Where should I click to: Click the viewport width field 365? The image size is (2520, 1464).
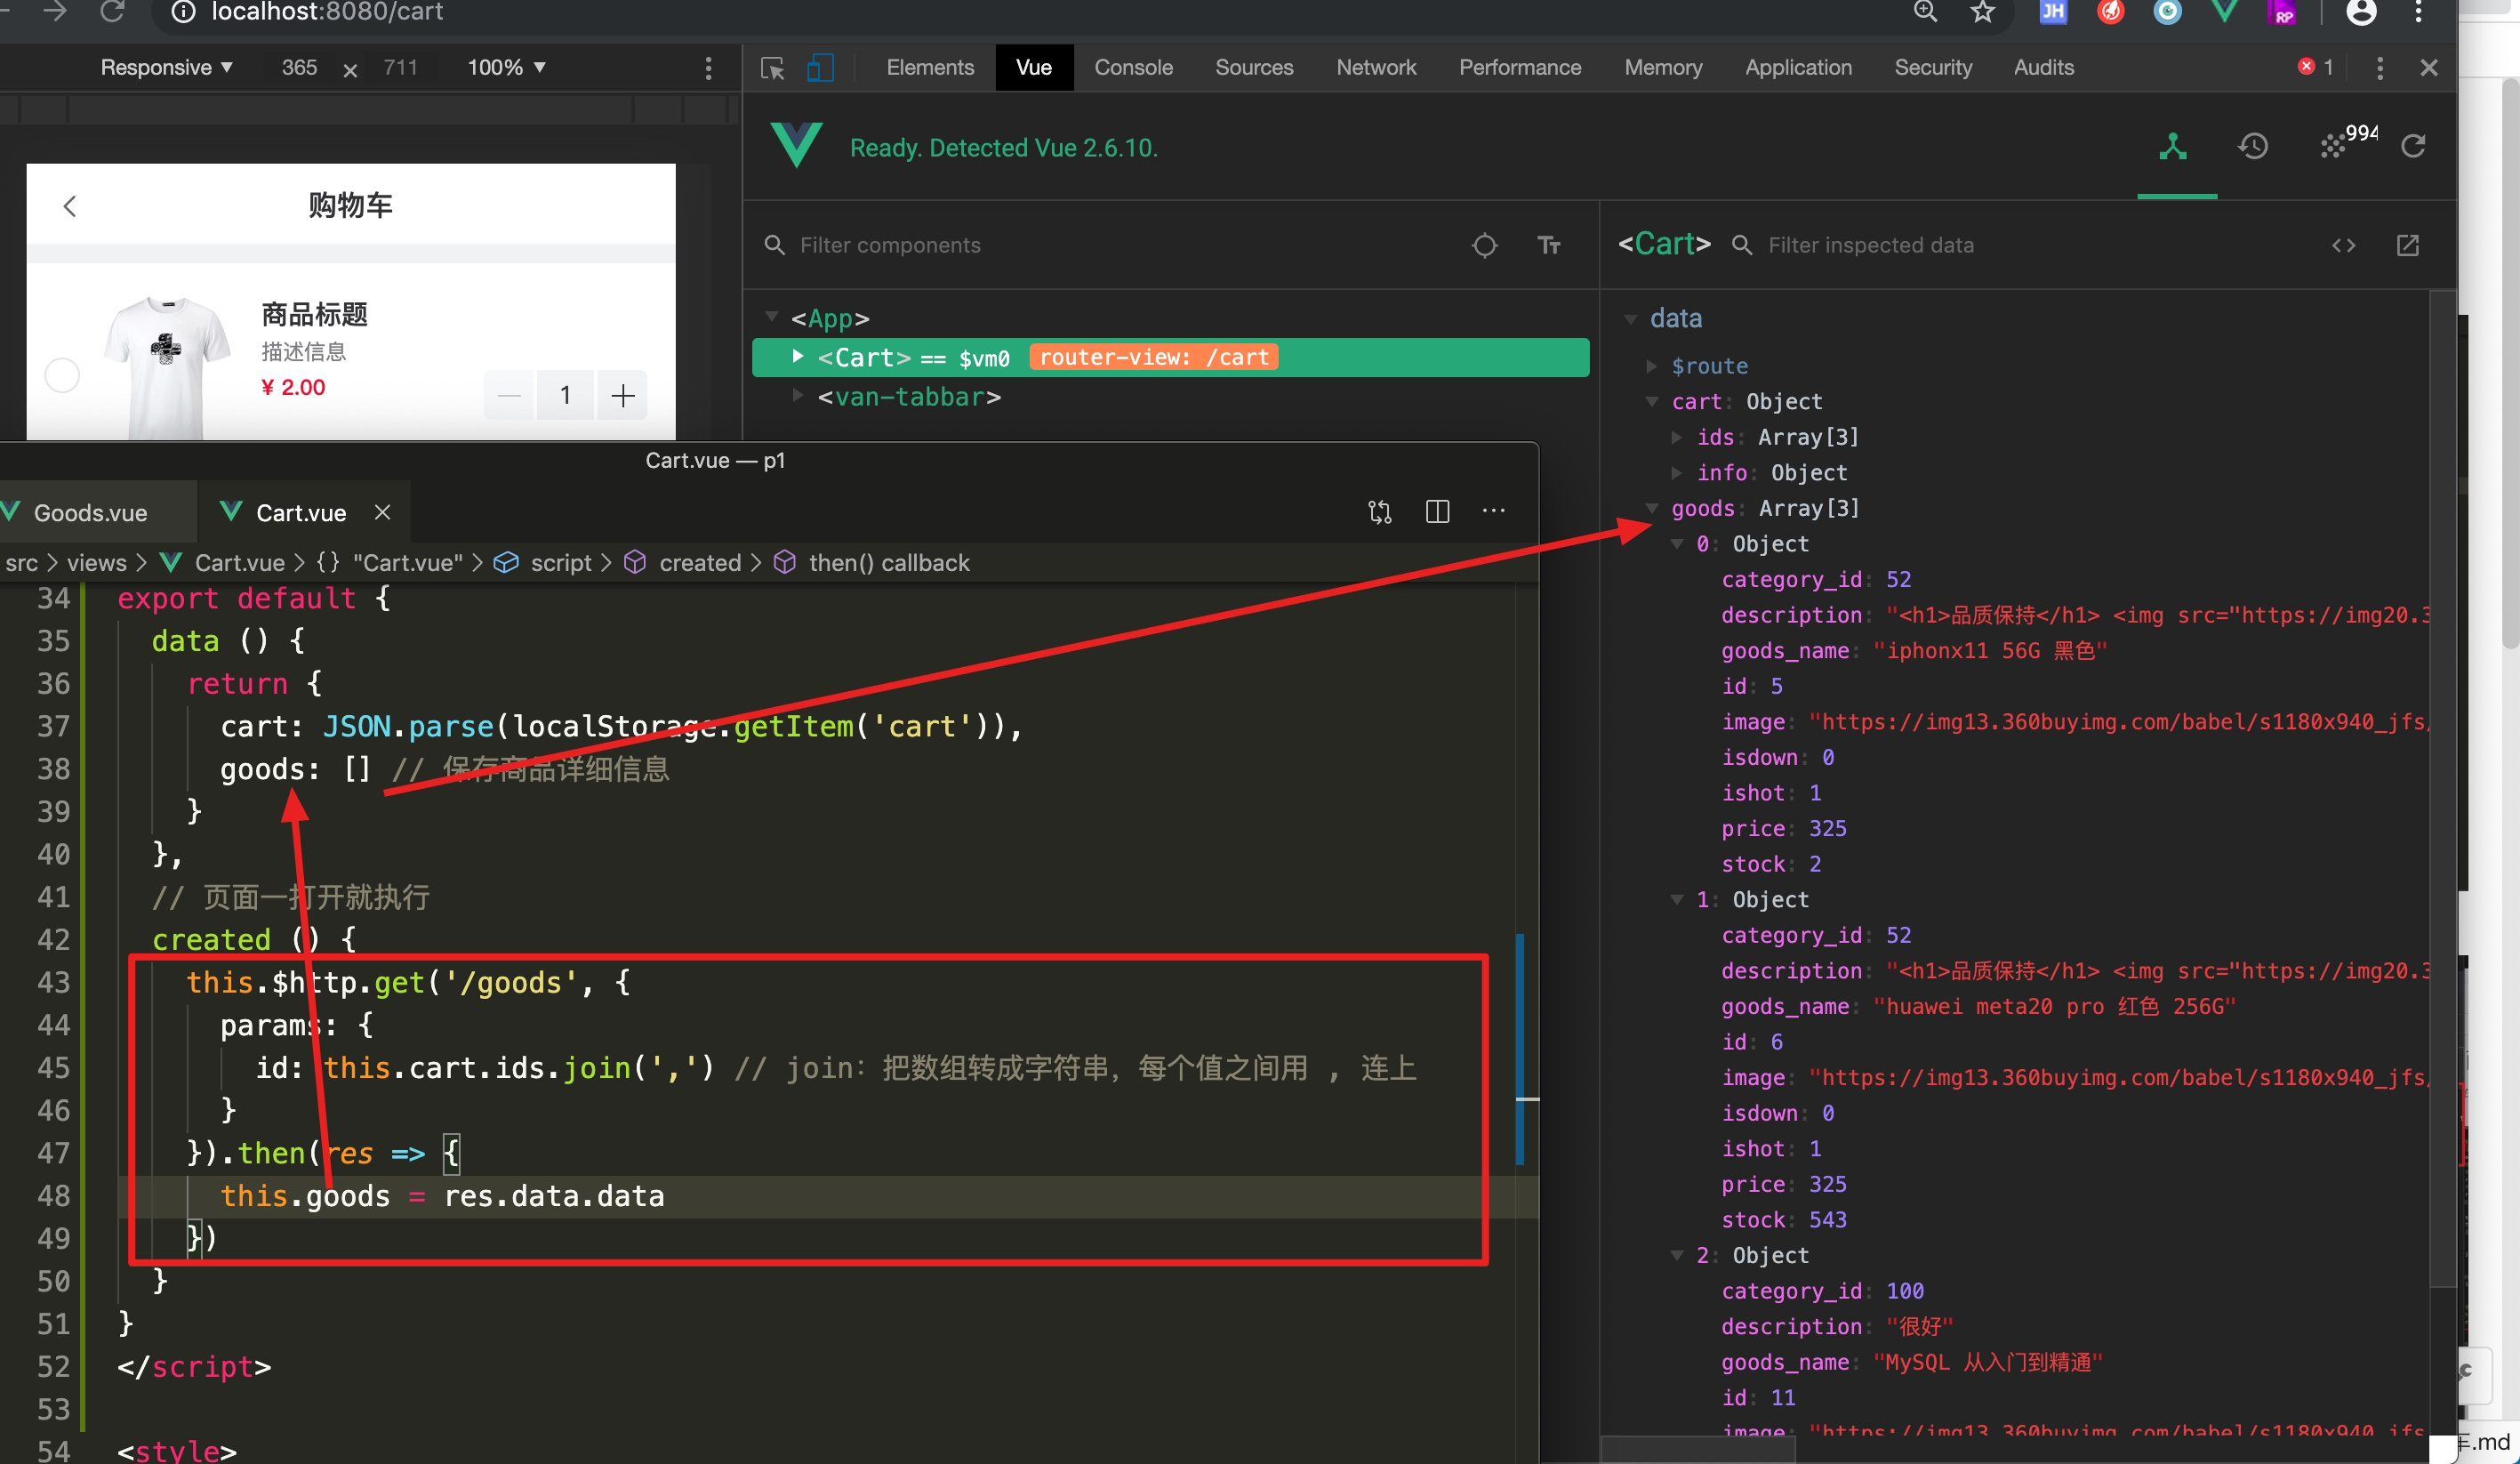pos(299,67)
